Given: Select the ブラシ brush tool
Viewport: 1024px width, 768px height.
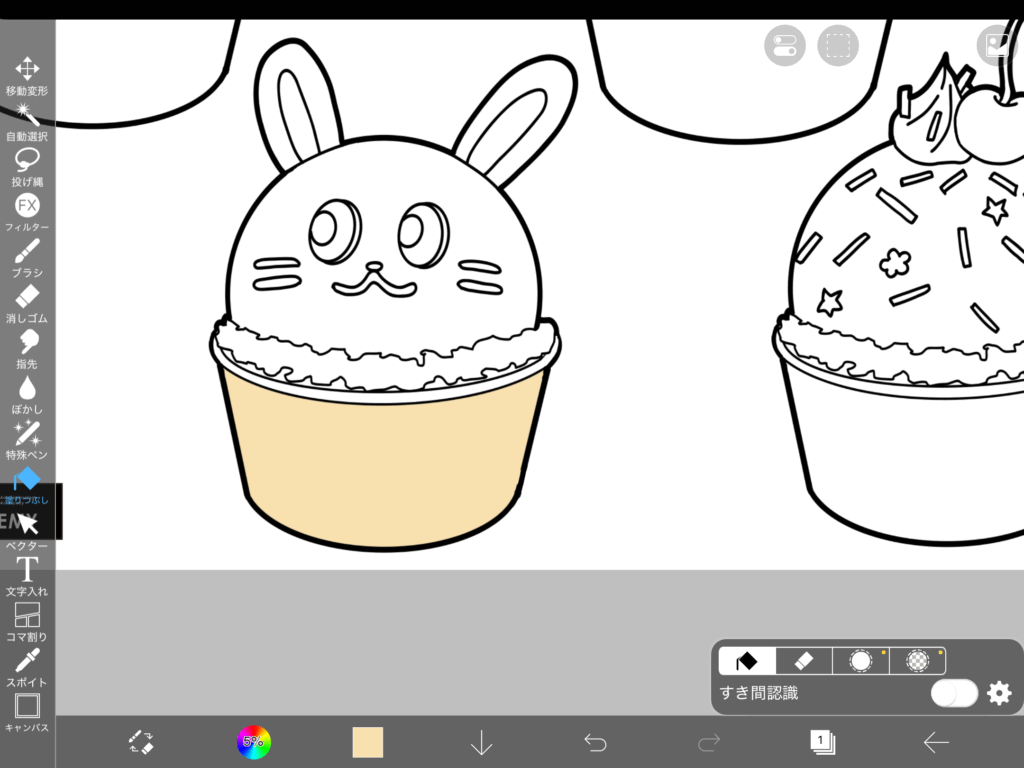Looking at the screenshot, I should point(27,252).
